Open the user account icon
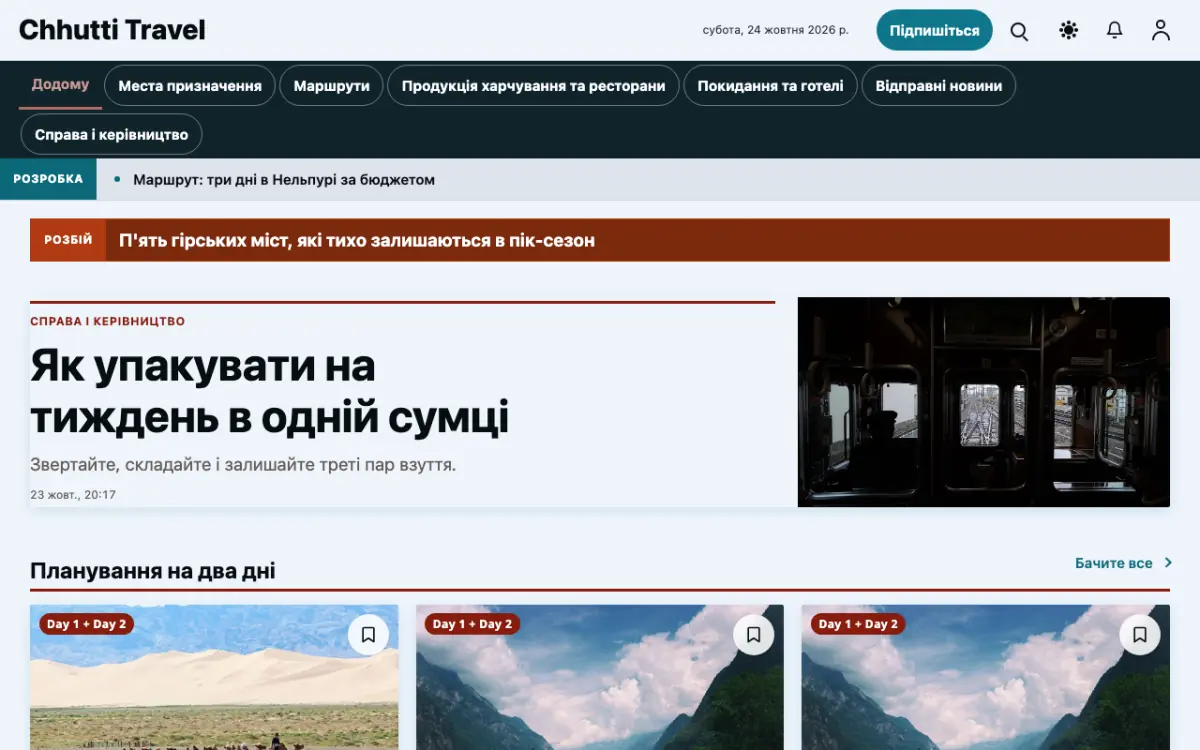The height and width of the screenshot is (750, 1200). [1161, 31]
